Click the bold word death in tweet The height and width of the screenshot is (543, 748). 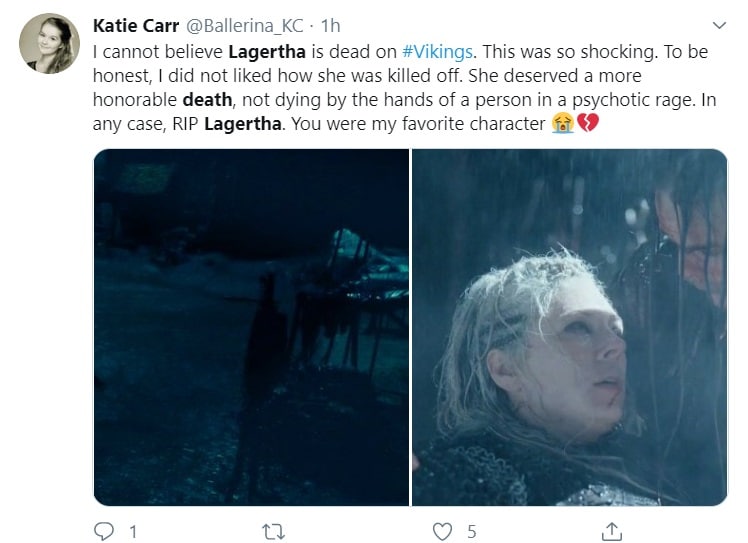pos(208,100)
